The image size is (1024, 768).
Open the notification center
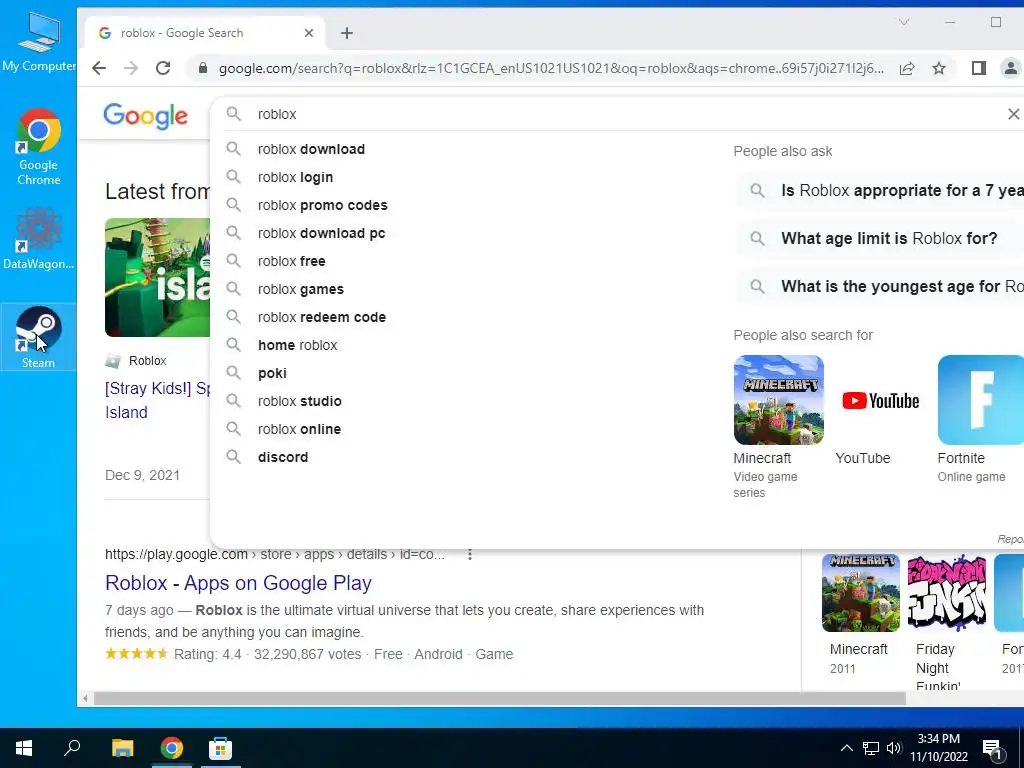(x=993, y=749)
